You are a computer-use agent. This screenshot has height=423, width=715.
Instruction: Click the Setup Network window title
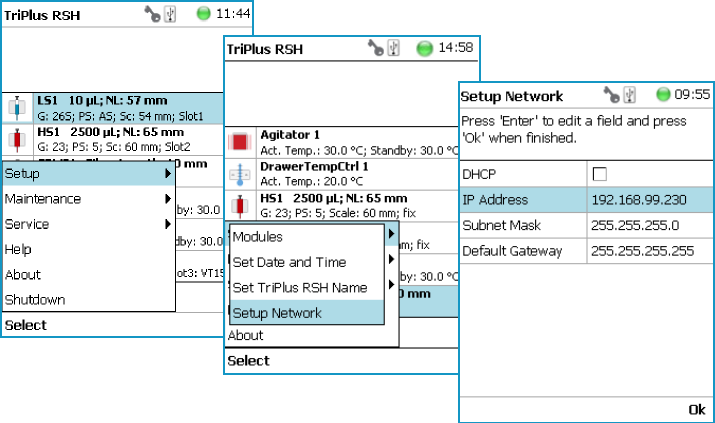(x=512, y=96)
